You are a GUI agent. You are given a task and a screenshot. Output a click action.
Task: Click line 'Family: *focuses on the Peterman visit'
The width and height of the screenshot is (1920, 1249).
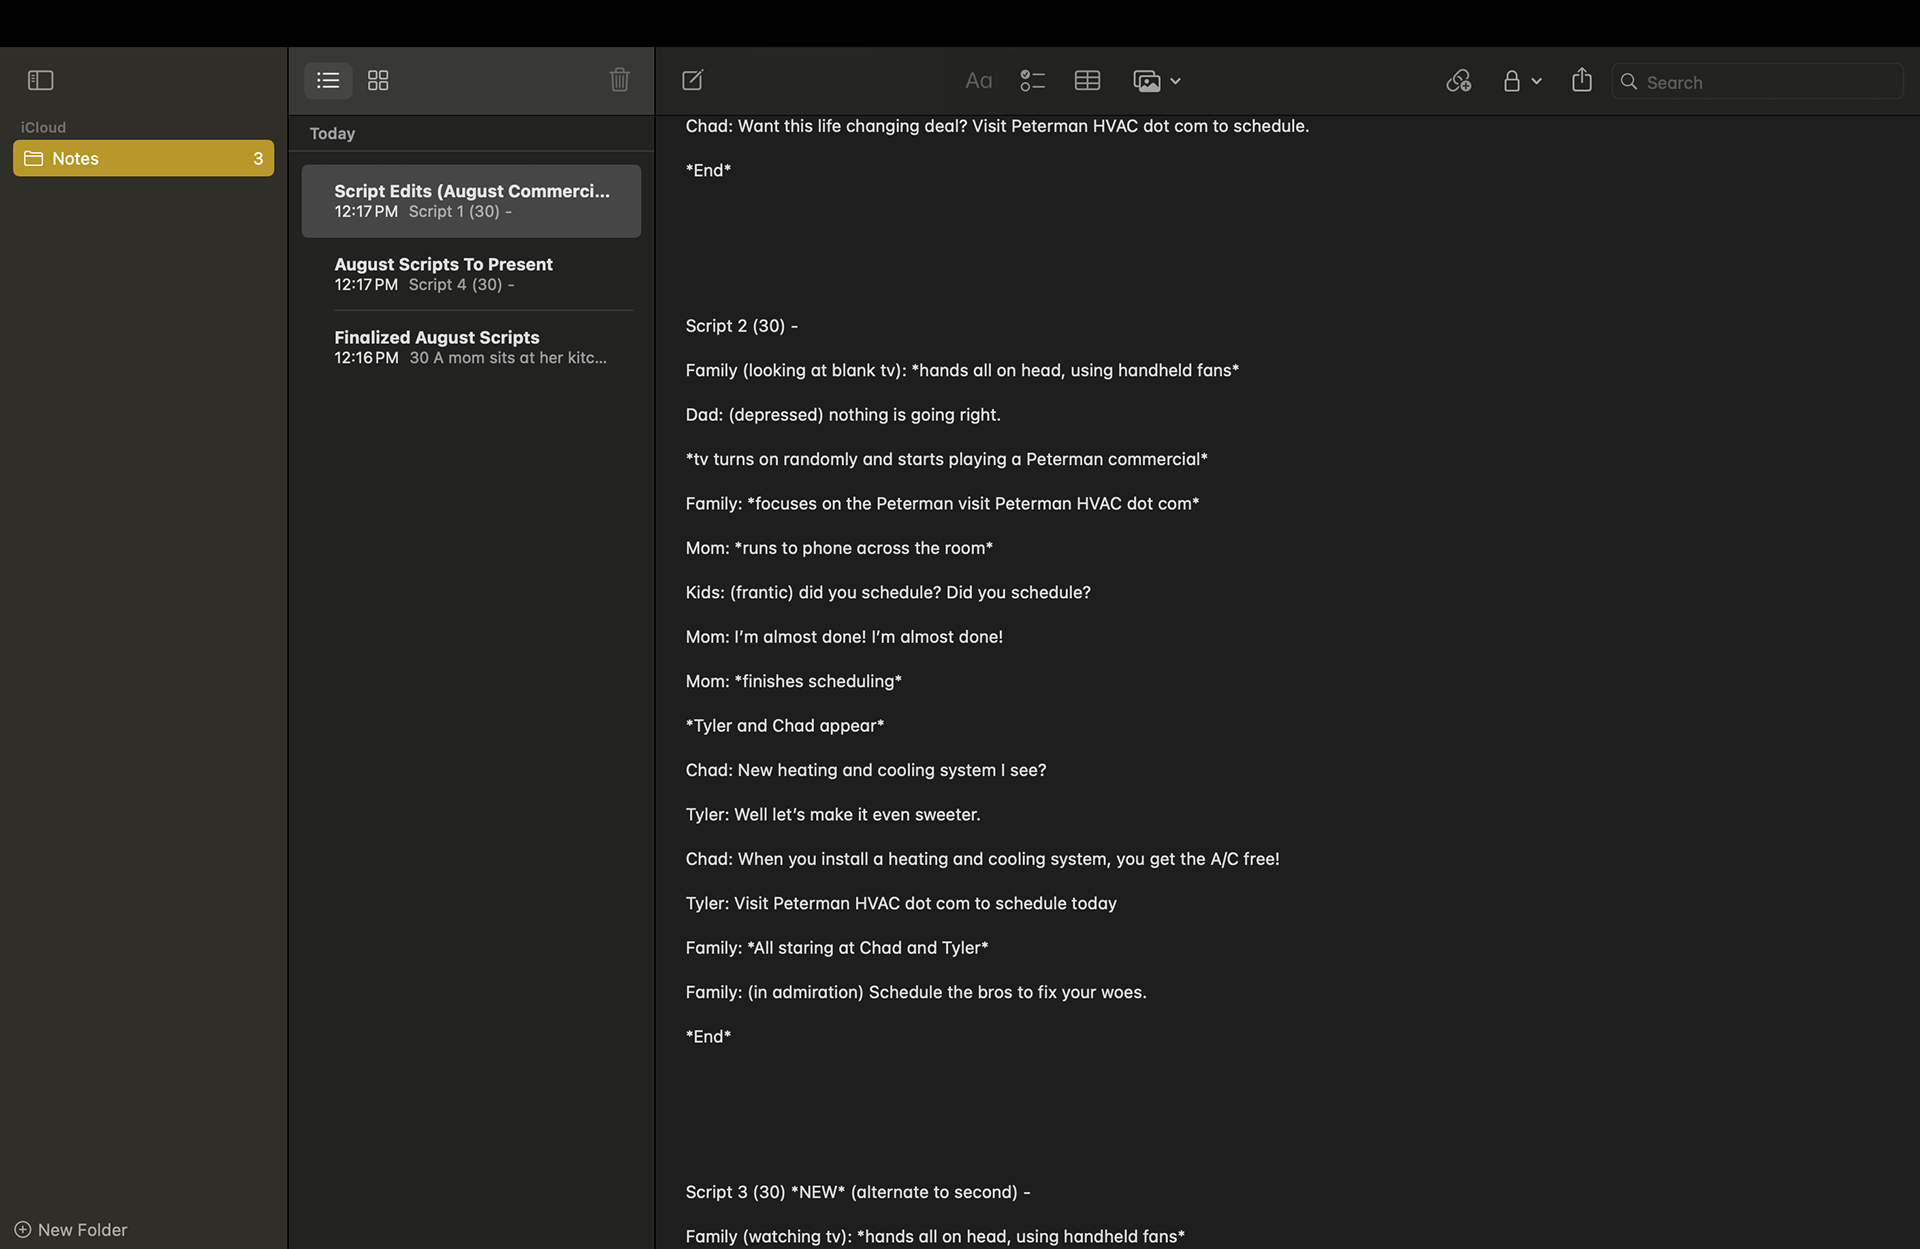[942, 504]
